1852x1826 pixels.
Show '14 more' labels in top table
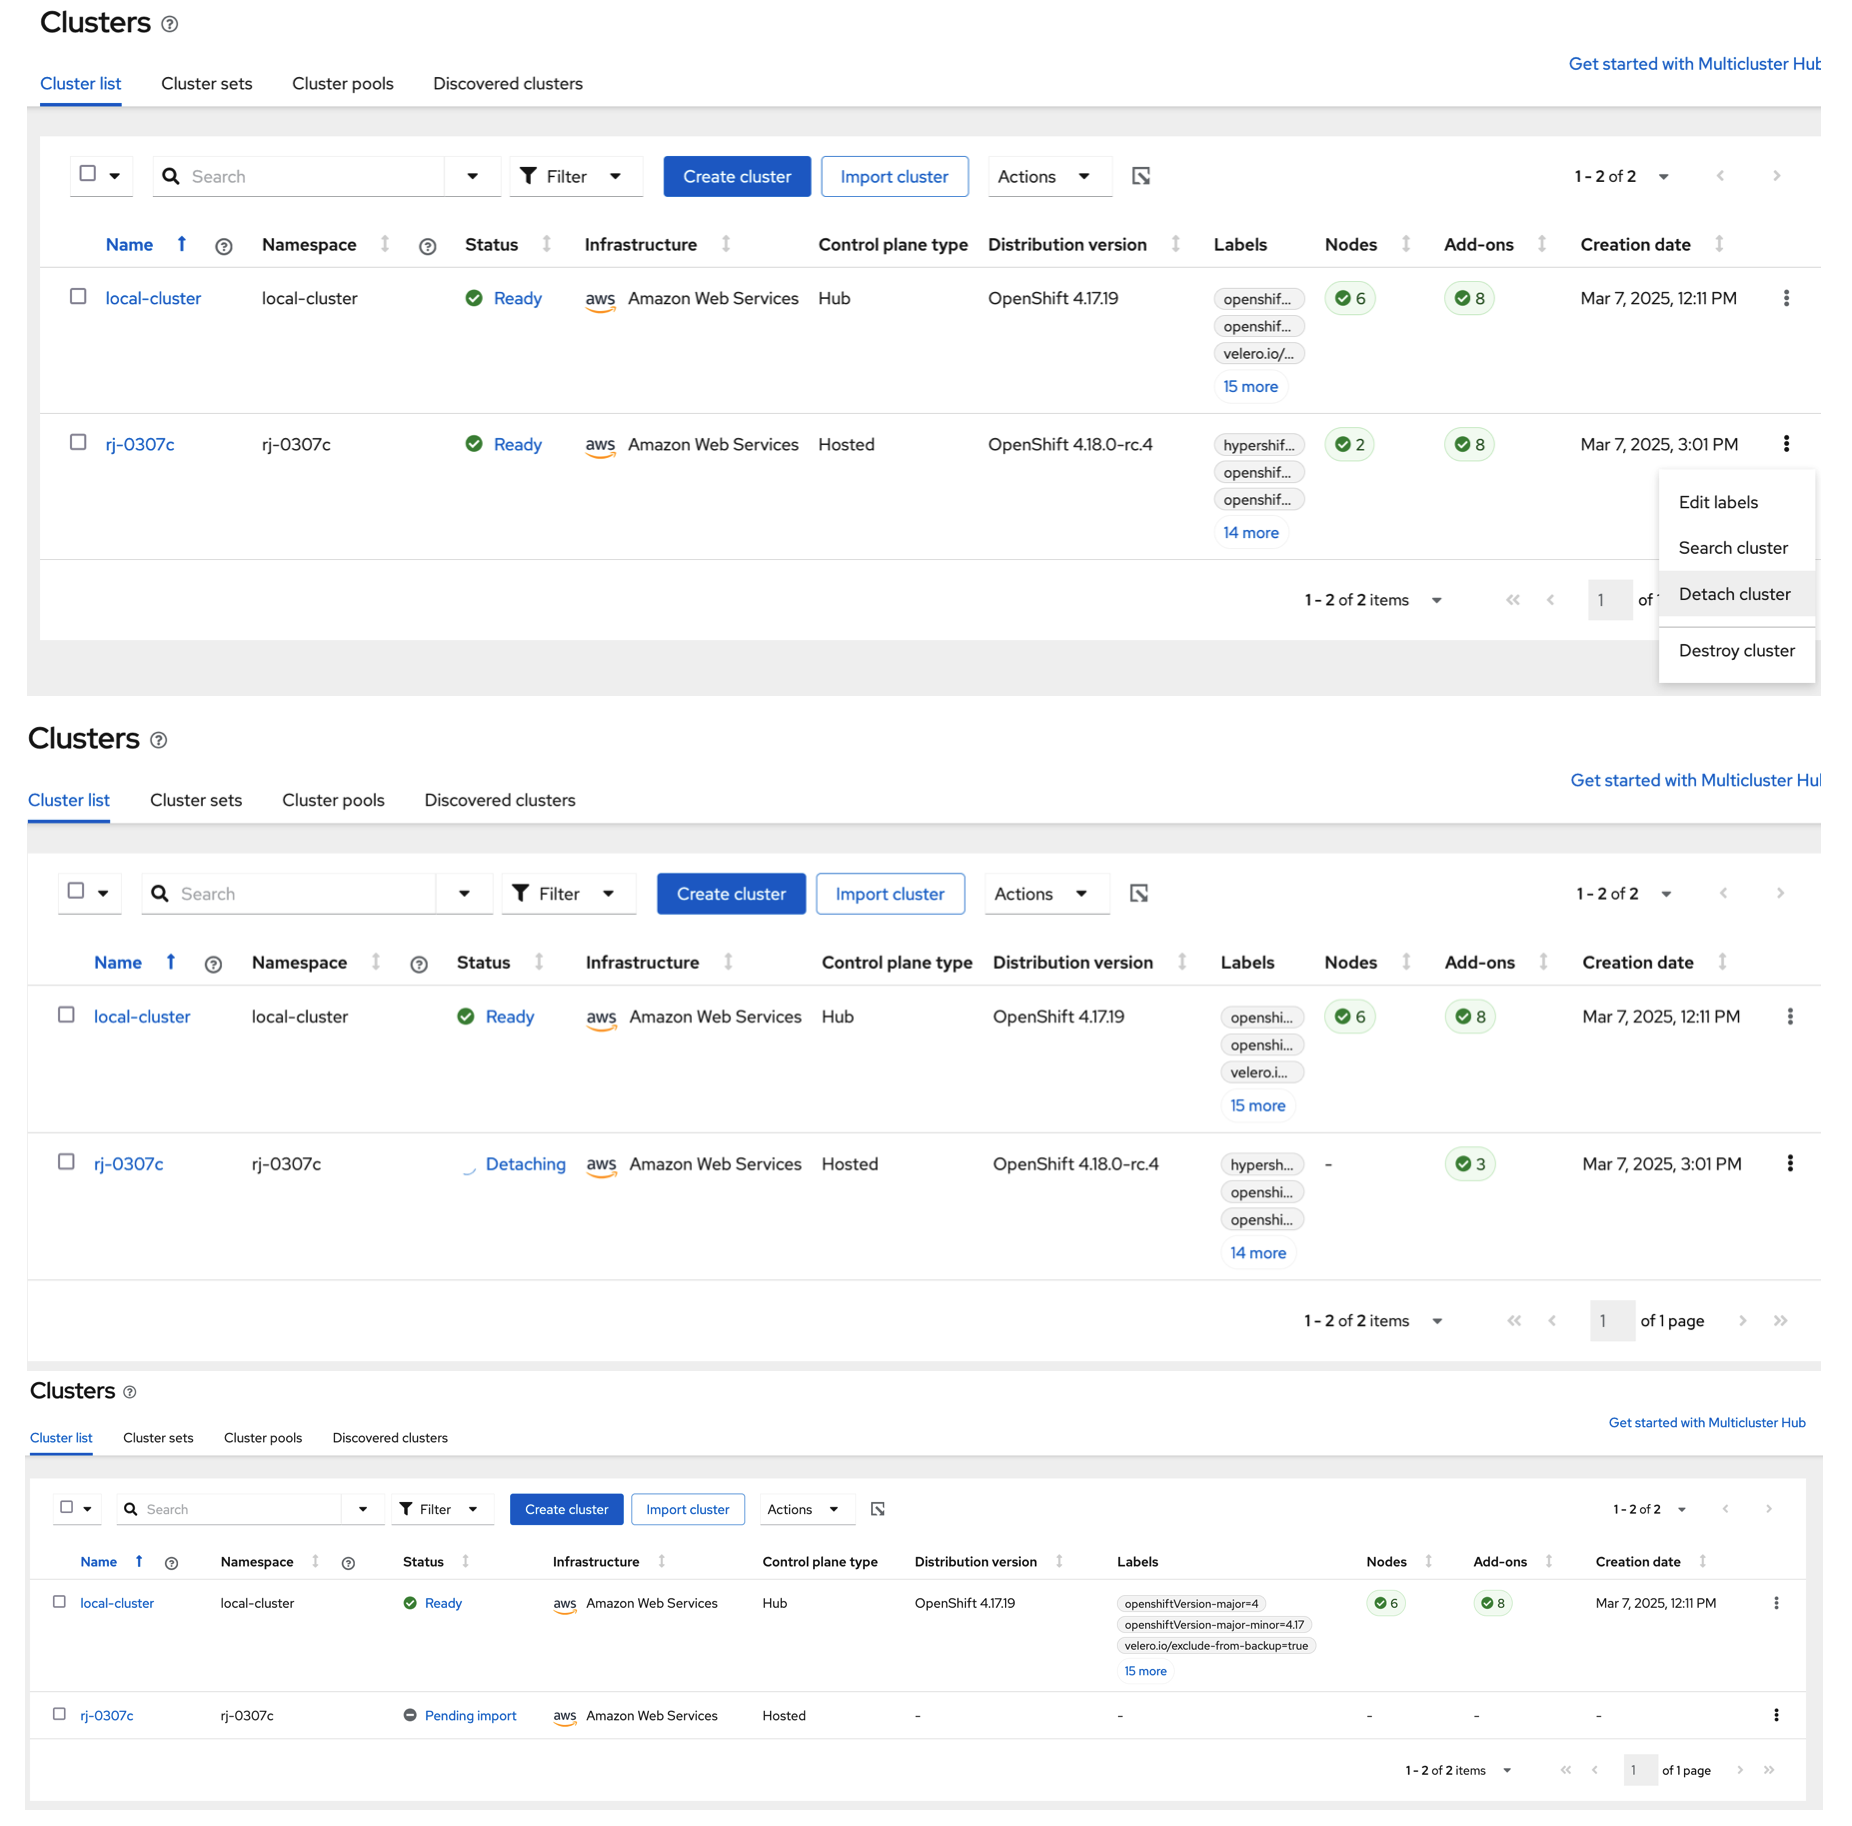pos(1250,532)
